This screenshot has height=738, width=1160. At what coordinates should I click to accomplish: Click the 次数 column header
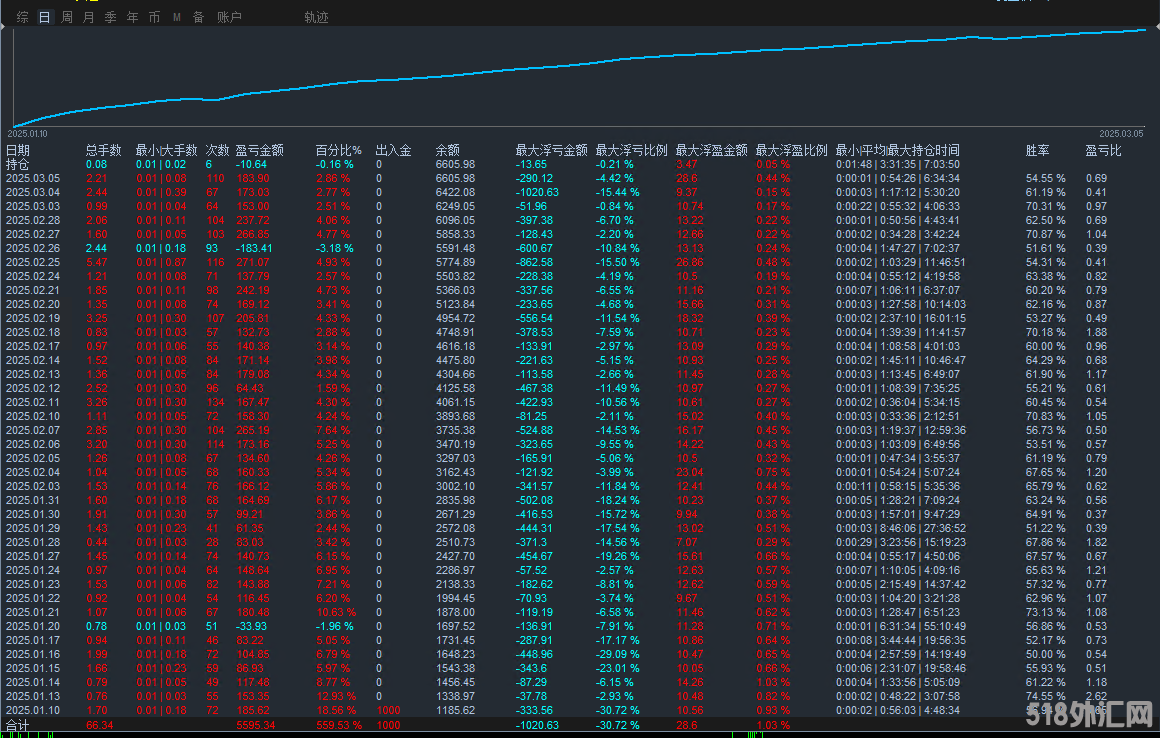click(x=218, y=150)
